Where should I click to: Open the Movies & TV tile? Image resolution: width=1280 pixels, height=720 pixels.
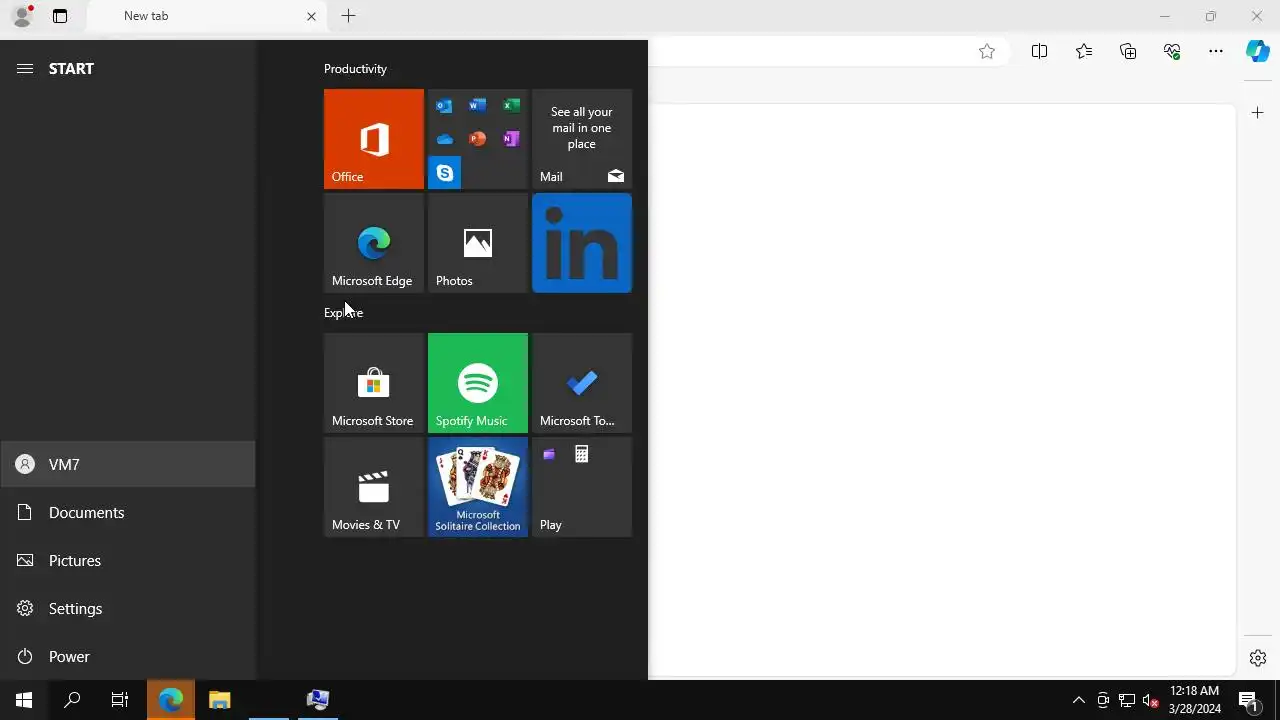tap(374, 487)
